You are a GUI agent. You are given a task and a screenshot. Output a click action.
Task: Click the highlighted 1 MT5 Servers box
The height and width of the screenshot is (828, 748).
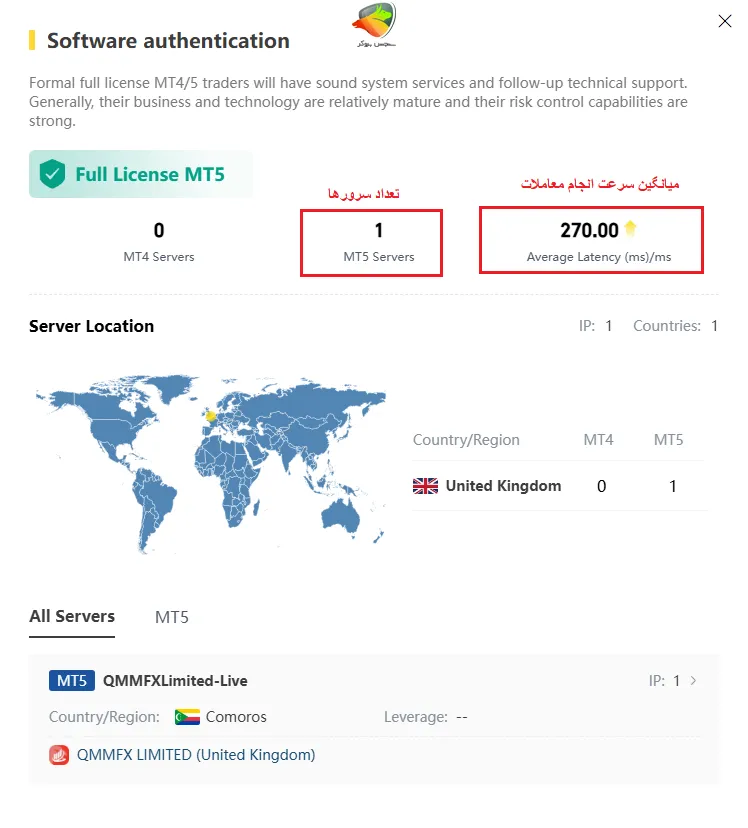coord(371,242)
